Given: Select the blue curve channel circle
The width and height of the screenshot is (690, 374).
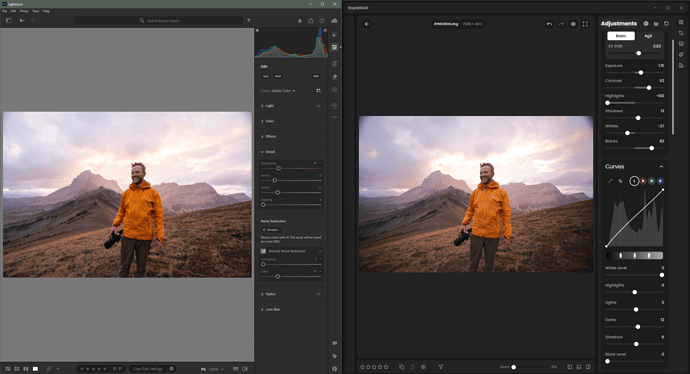Looking at the screenshot, I should pyautogui.click(x=660, y=181).
